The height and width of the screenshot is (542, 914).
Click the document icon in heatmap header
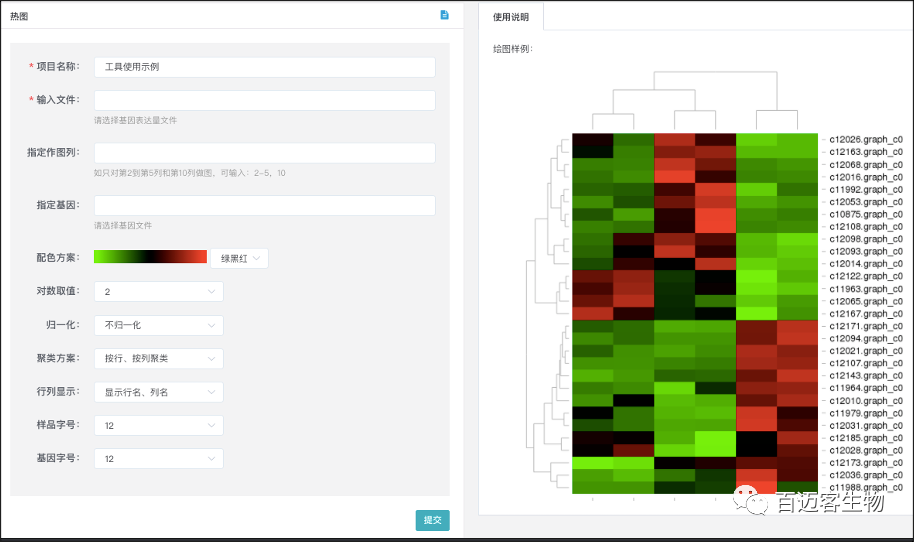tap(445, 15)
